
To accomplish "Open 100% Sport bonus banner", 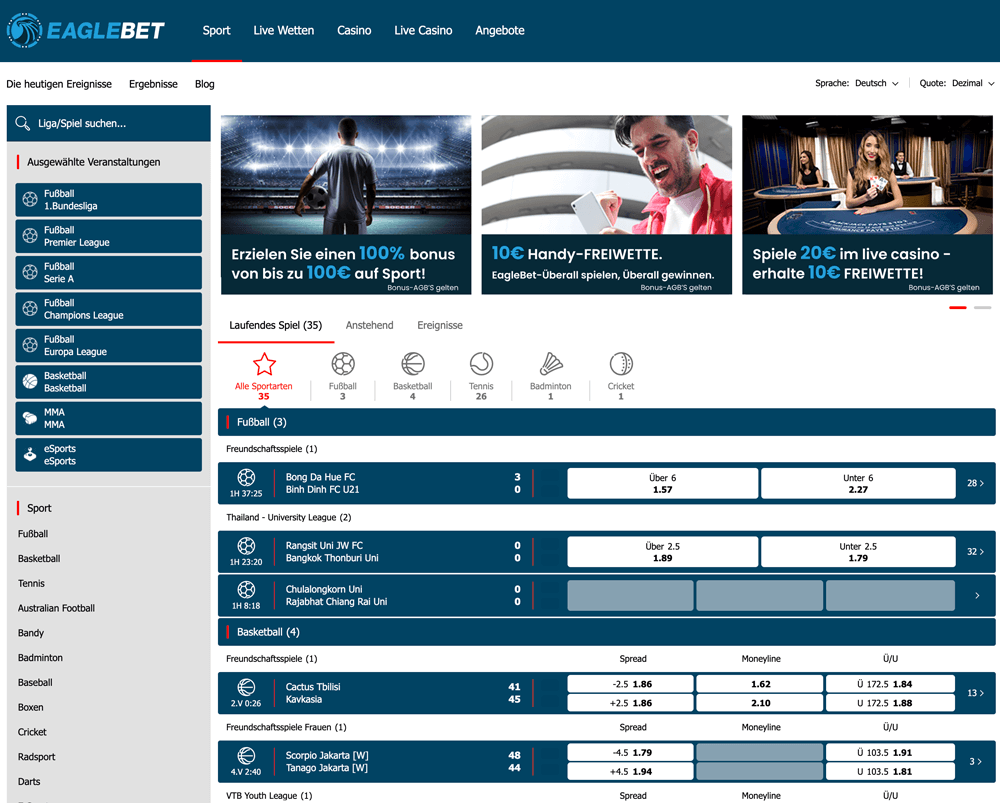I will [346, 205].
